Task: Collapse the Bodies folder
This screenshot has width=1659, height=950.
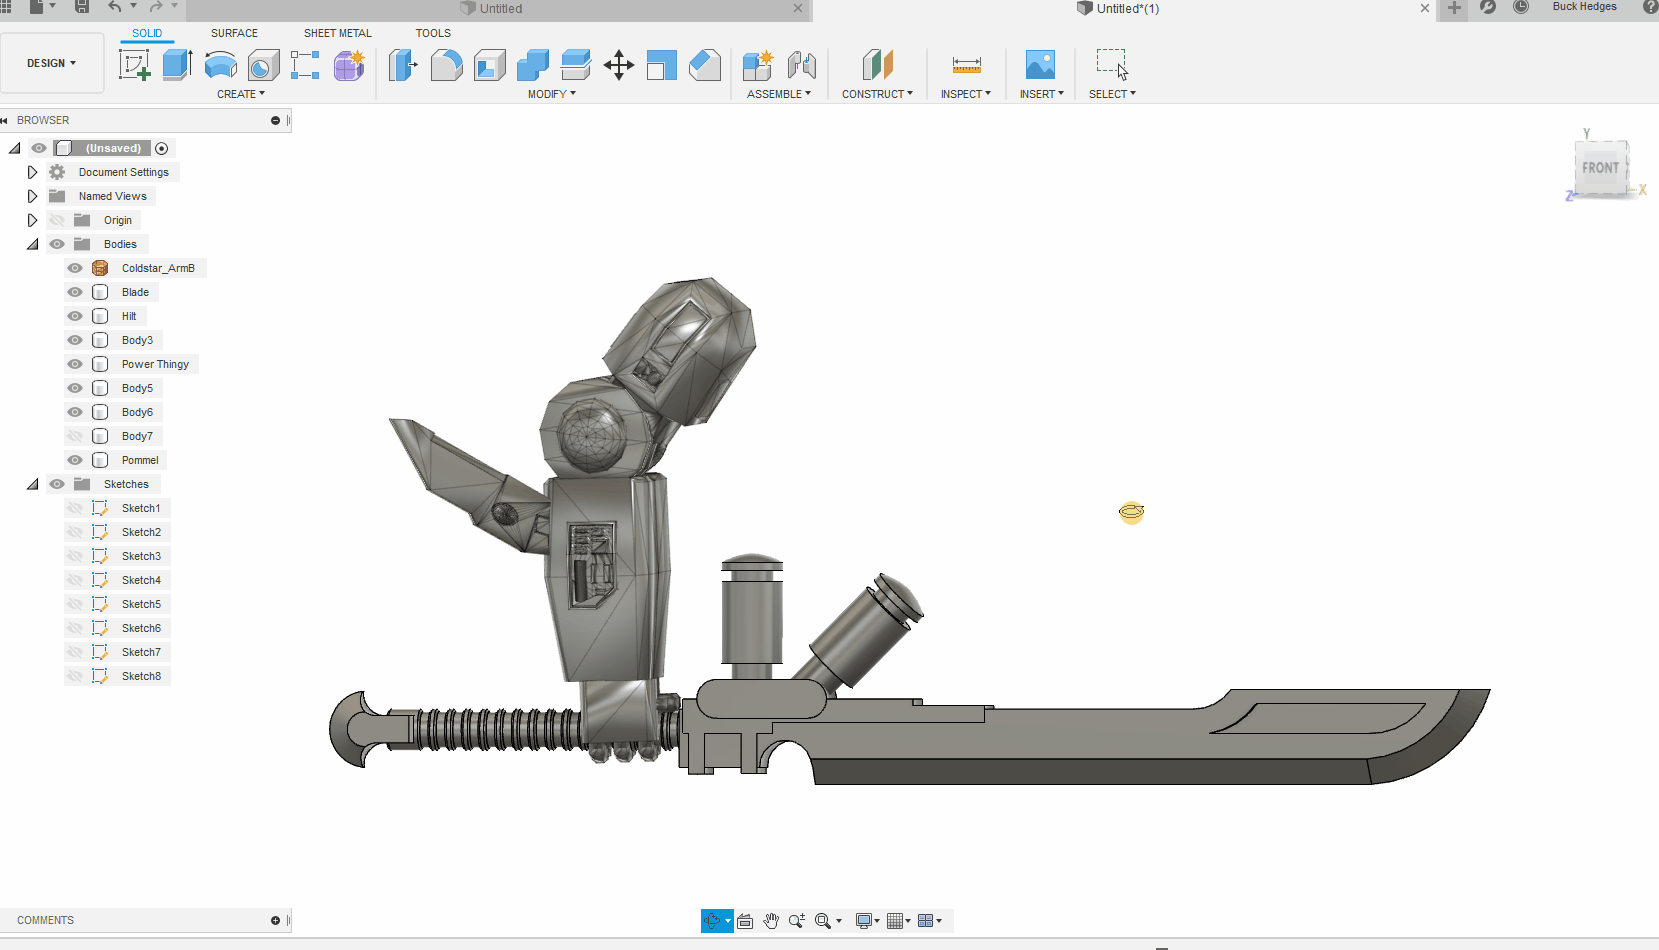Action: tap(32, 244)
